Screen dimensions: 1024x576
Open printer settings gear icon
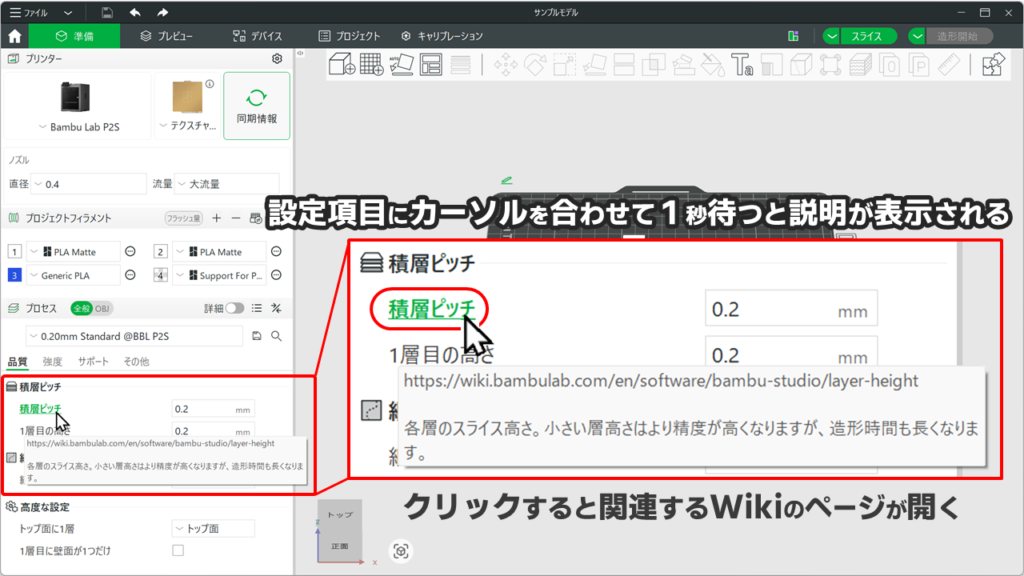click(x=277, y=59)
